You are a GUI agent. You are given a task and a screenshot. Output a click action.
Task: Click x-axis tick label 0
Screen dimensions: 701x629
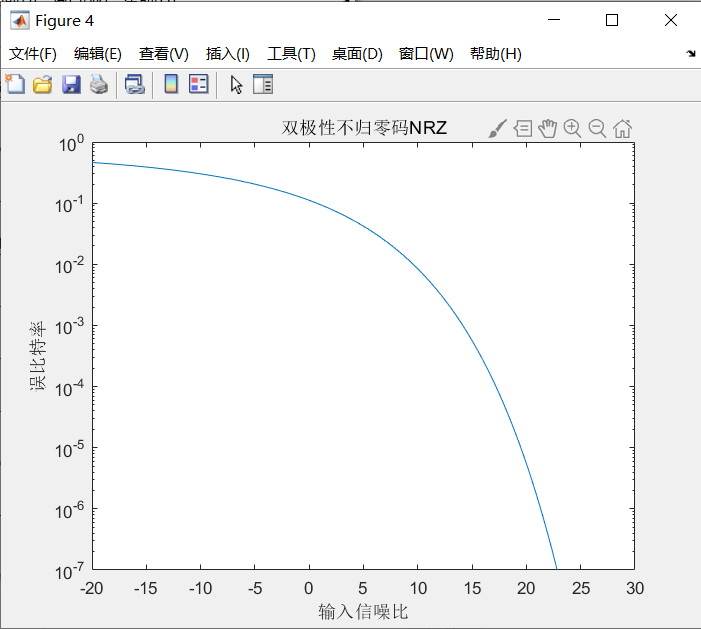click(x=308, y=588)
